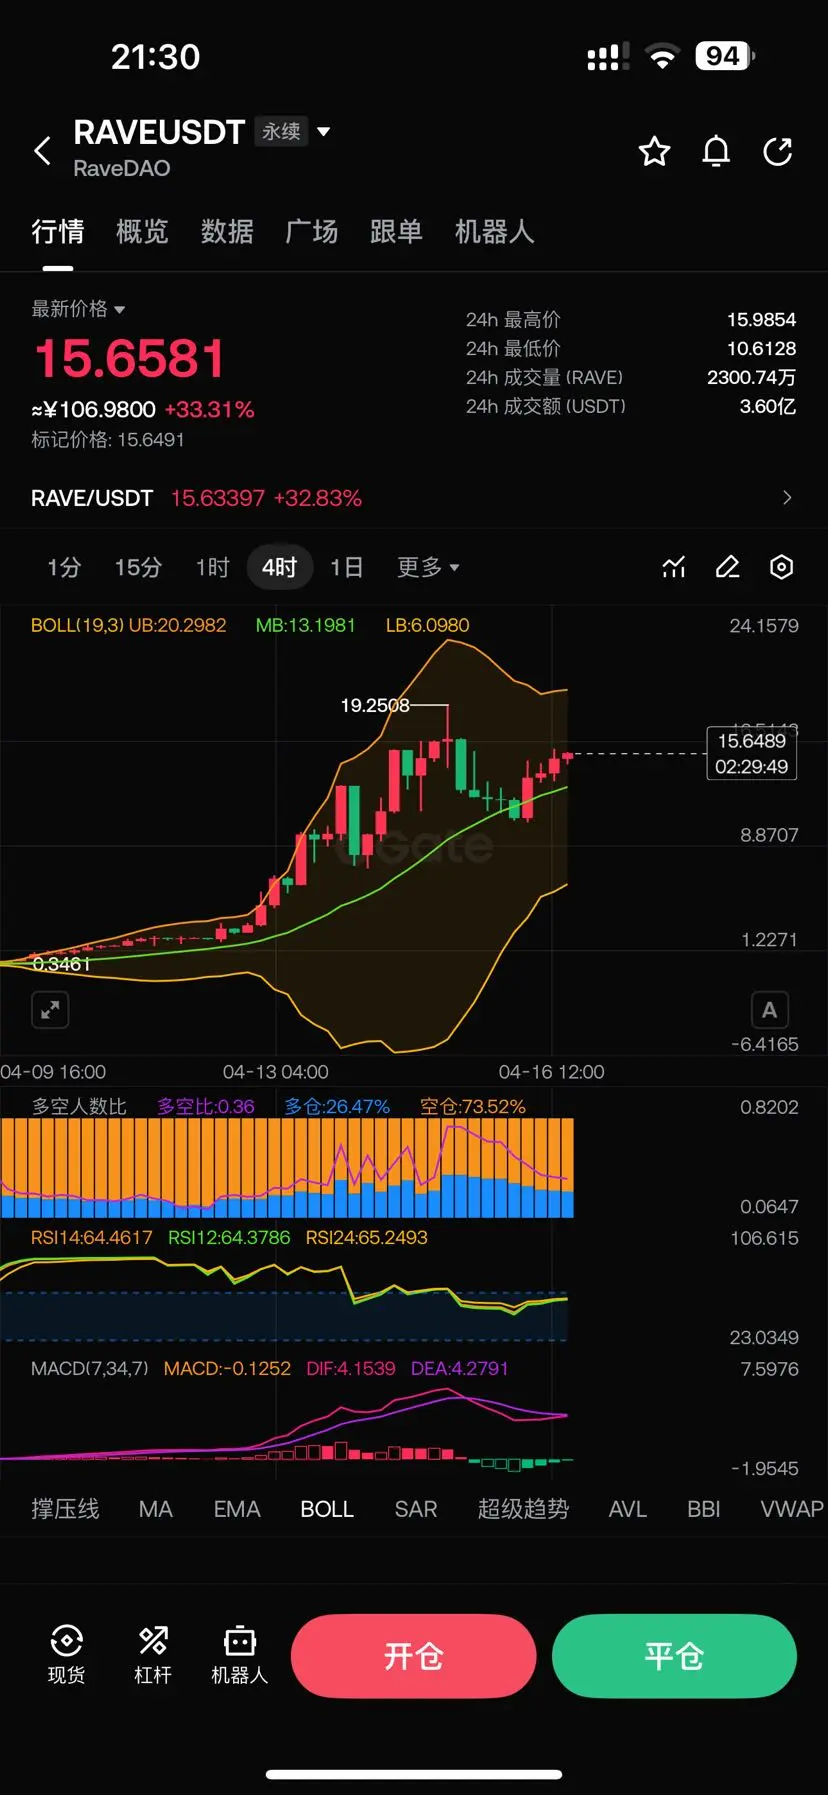
Task: Add RAVEUSDT to favorites with star icon
Action: [x=654, y=151]
